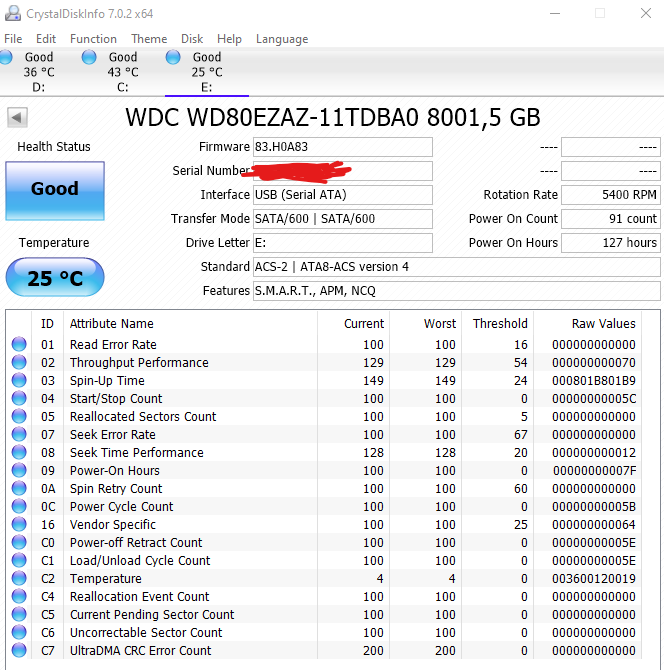This screenshot has width=664, height=670.
Task: Open the Language menu
Action: 282,39
